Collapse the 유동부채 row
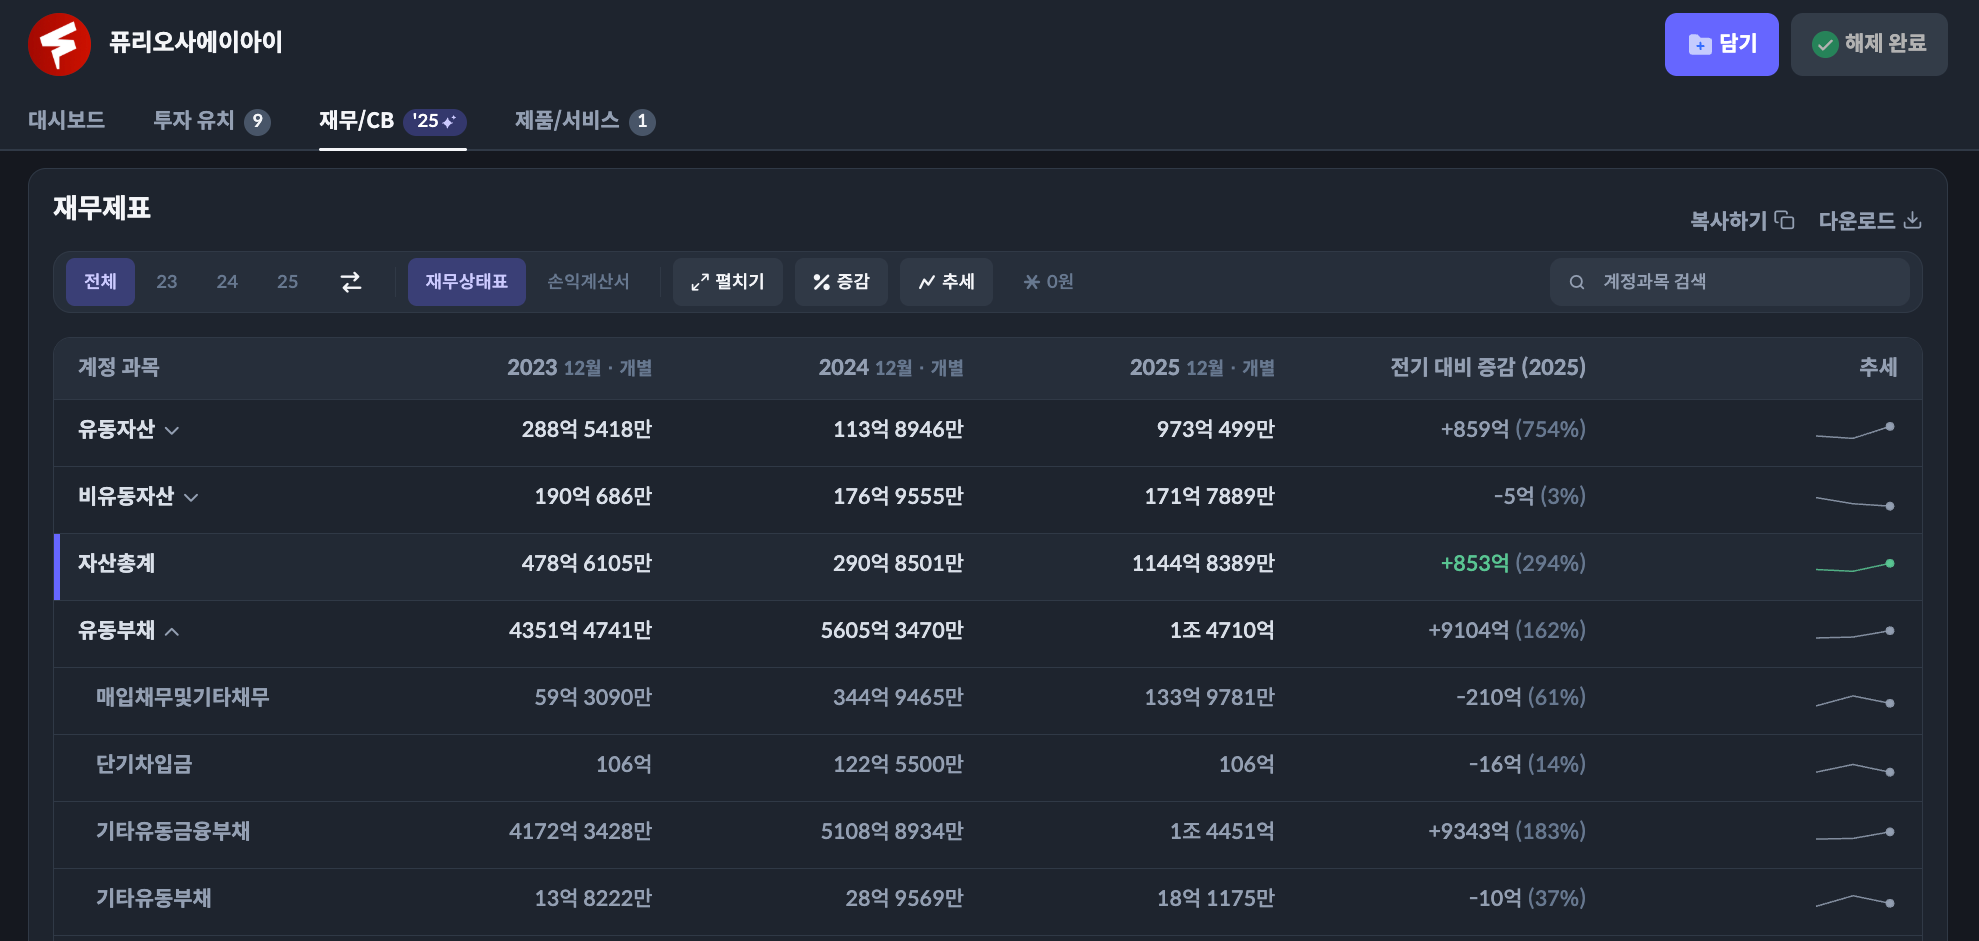 (172, 632)
